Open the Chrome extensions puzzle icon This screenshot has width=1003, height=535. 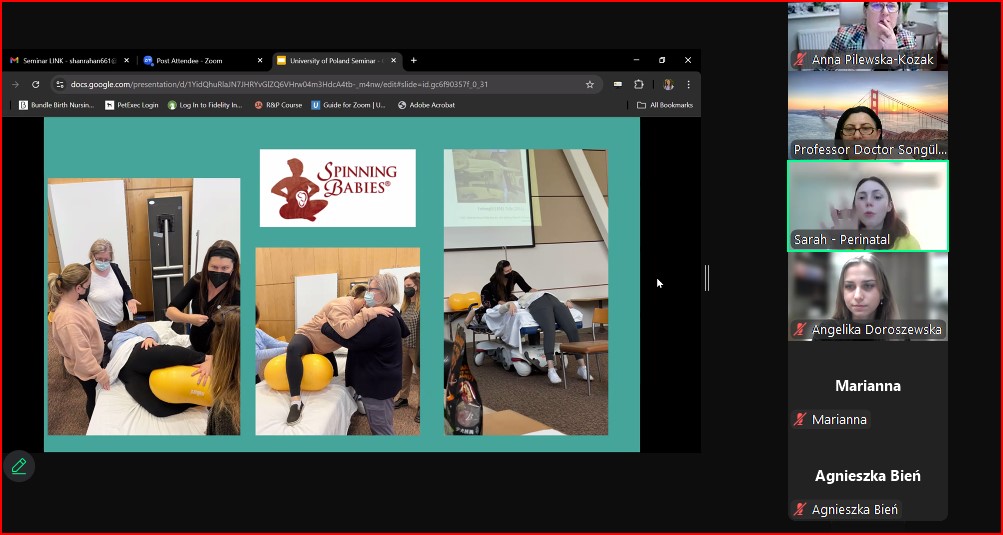tap(638, 84)
